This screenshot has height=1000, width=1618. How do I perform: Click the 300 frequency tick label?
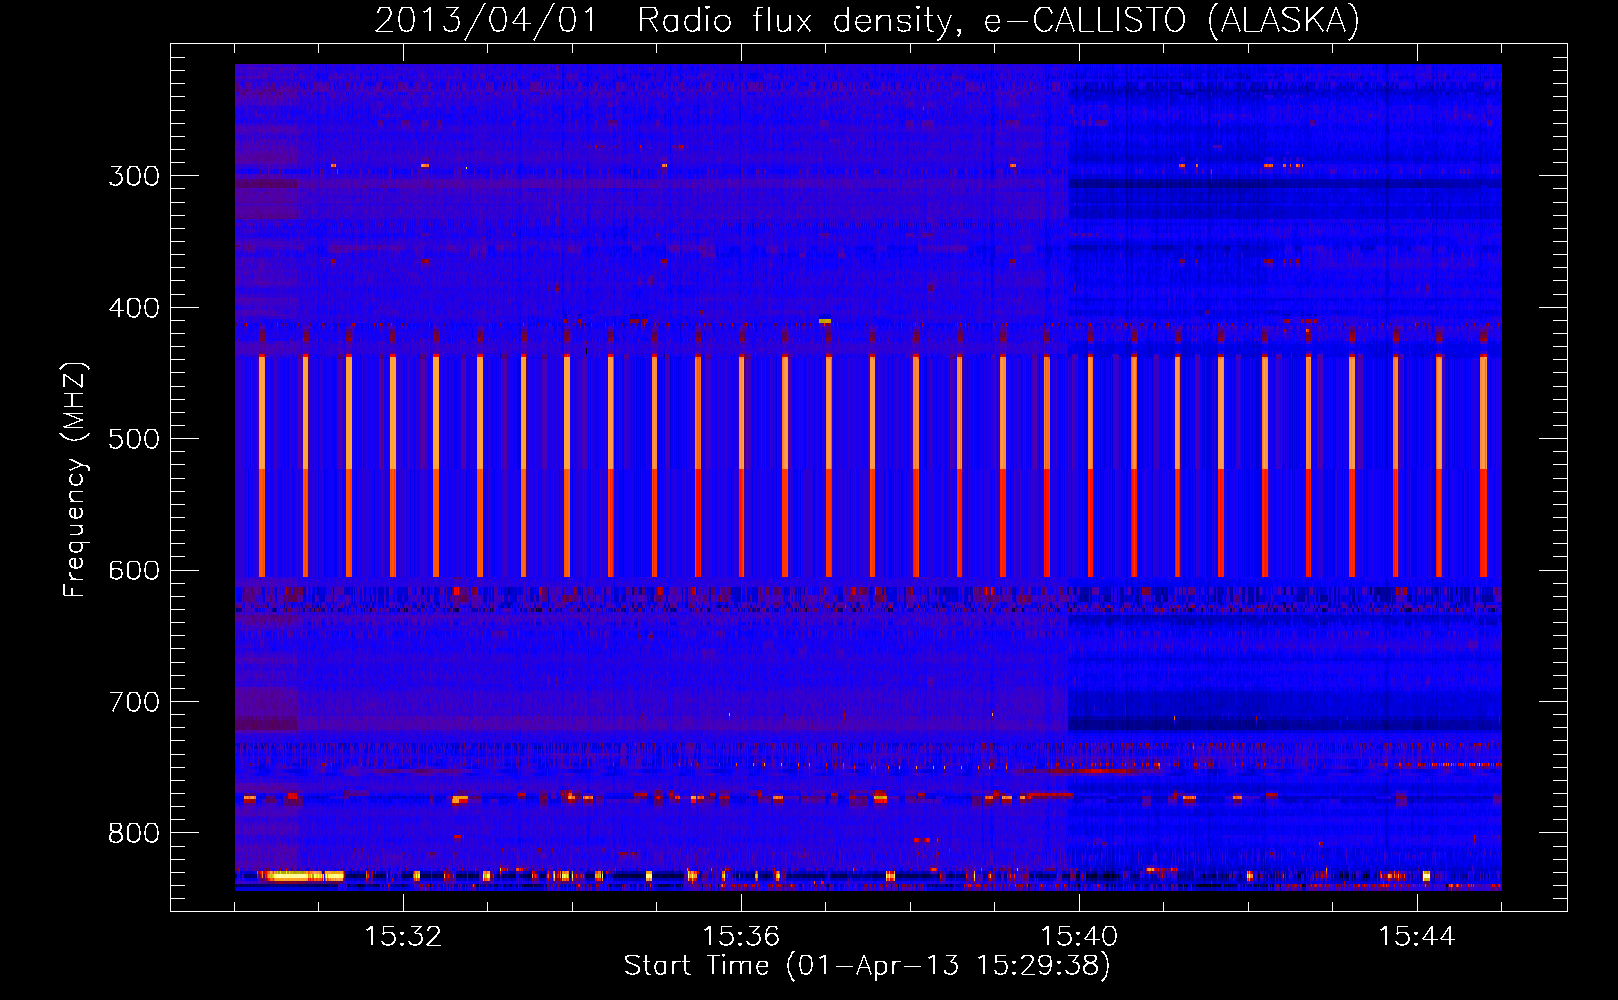[134, 176]
